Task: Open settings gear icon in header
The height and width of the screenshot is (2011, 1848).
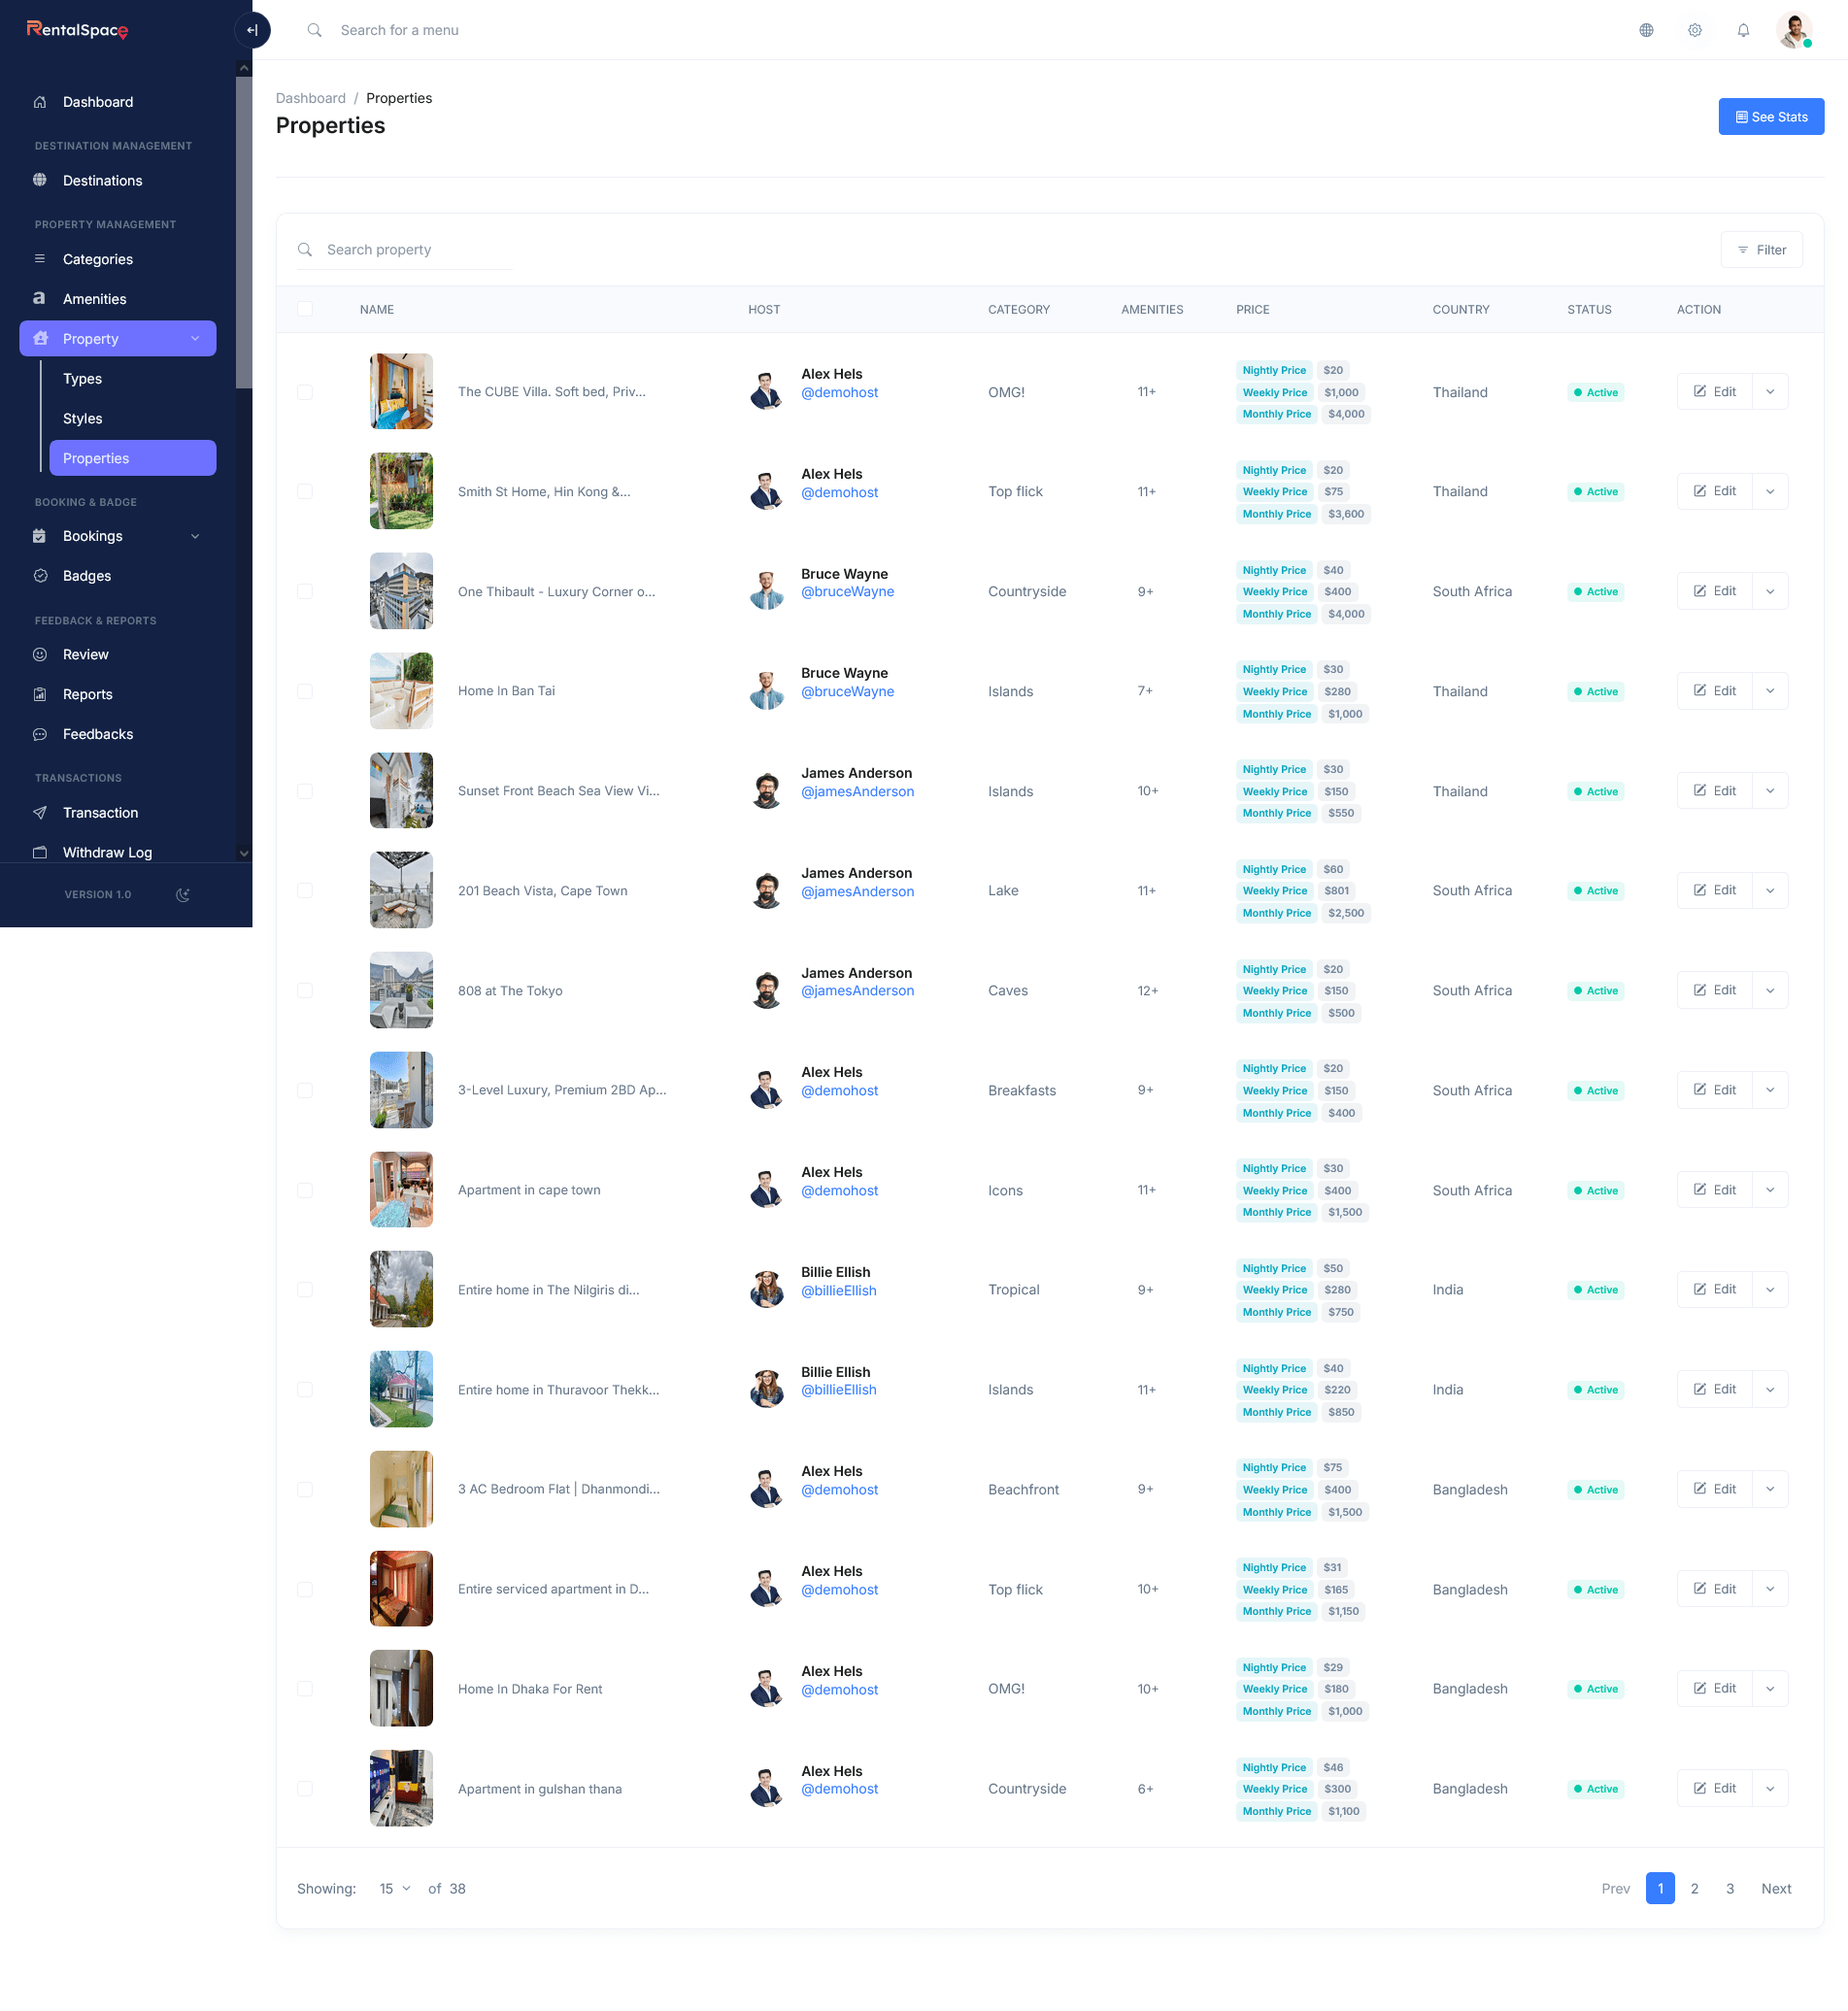Action: coord(1695,30)
